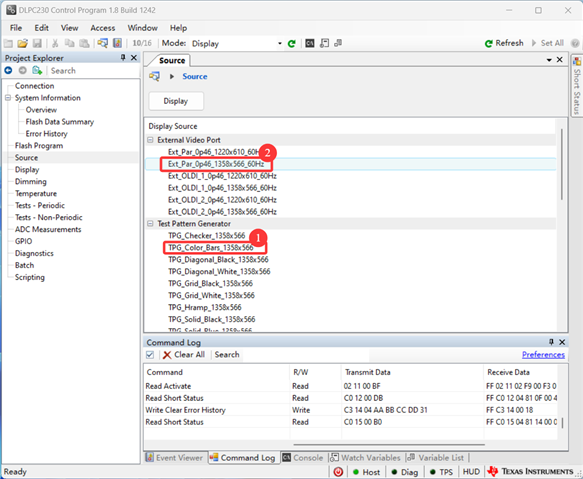Click the Cut scissors toolbar icon
This screenshot has width=583, height=479.
[55, 44]
